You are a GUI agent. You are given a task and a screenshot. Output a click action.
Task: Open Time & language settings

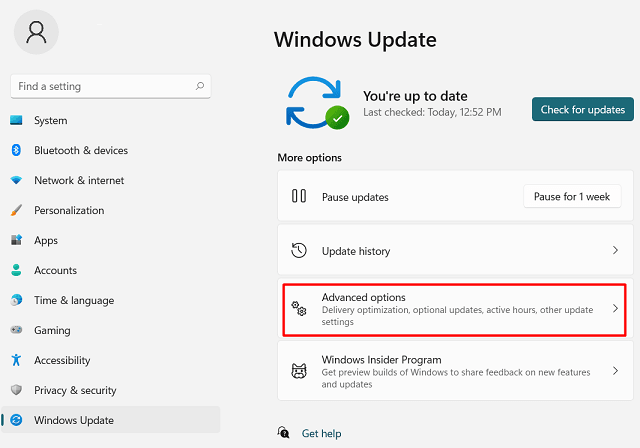pyautogui.click(x=110, y=300)
